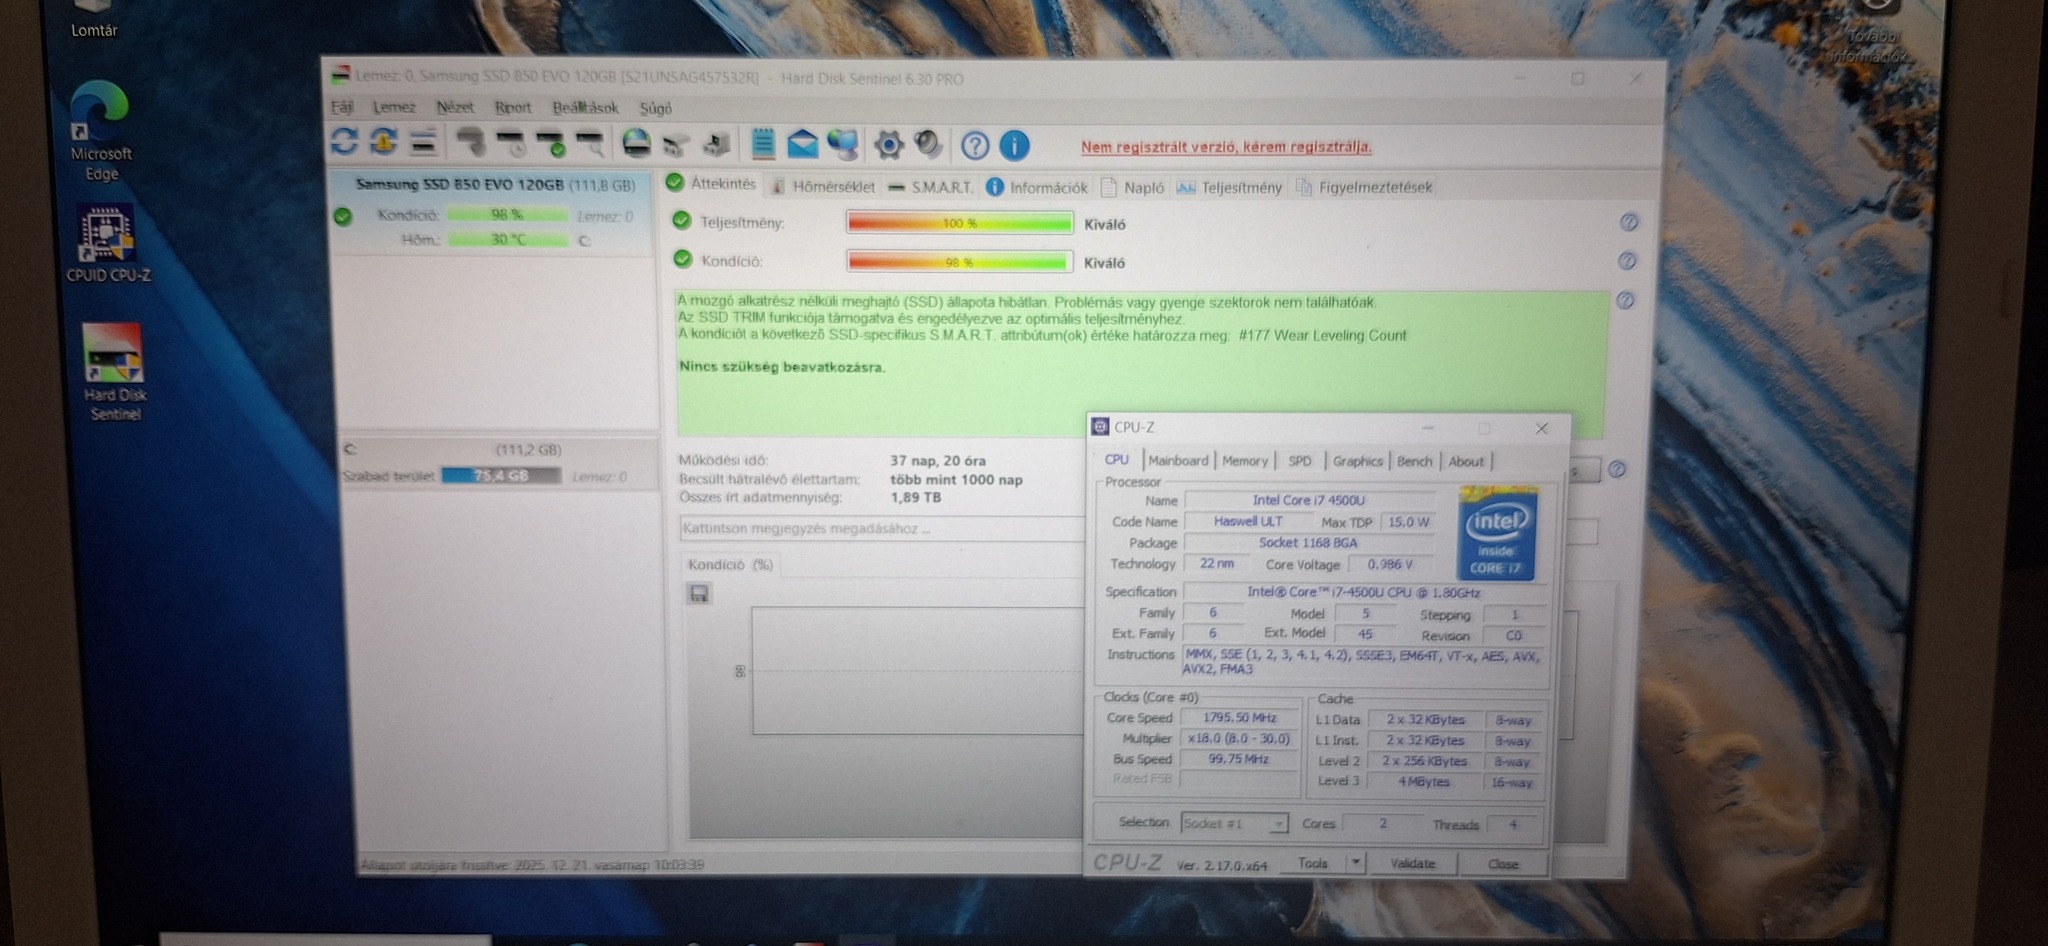Click the email envelope toolbar icon

(x=802, y=145)
